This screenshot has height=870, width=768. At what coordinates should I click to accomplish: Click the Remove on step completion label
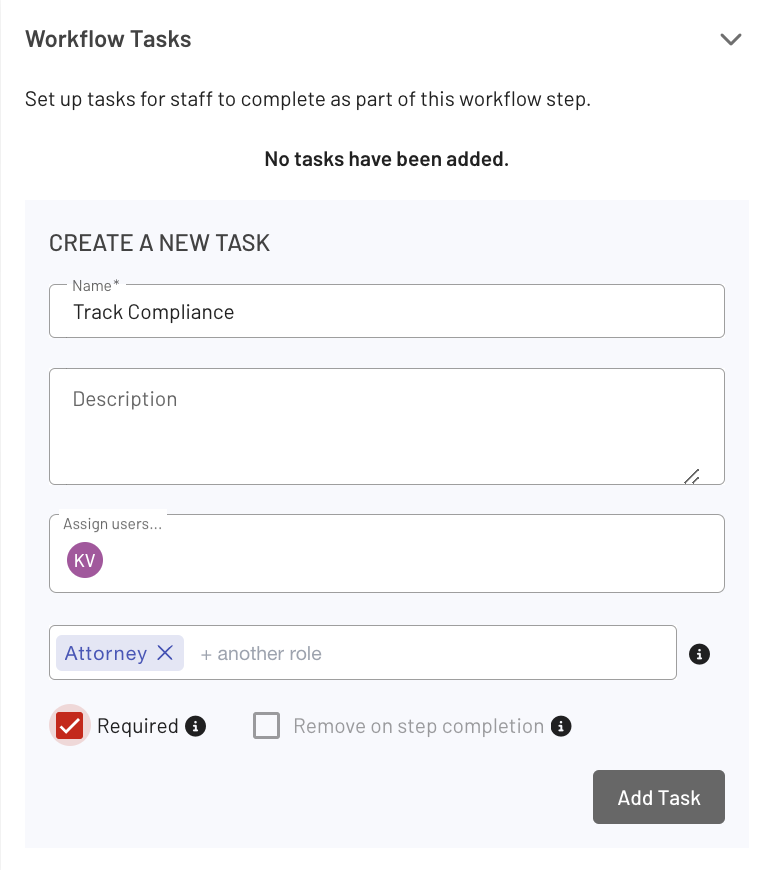click(418, 726)
